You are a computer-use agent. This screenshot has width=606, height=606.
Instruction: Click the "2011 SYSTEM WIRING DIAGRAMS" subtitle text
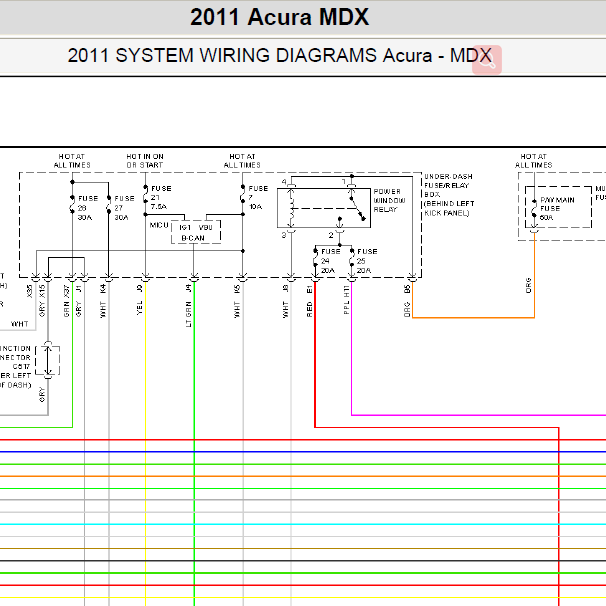[222, 56]
